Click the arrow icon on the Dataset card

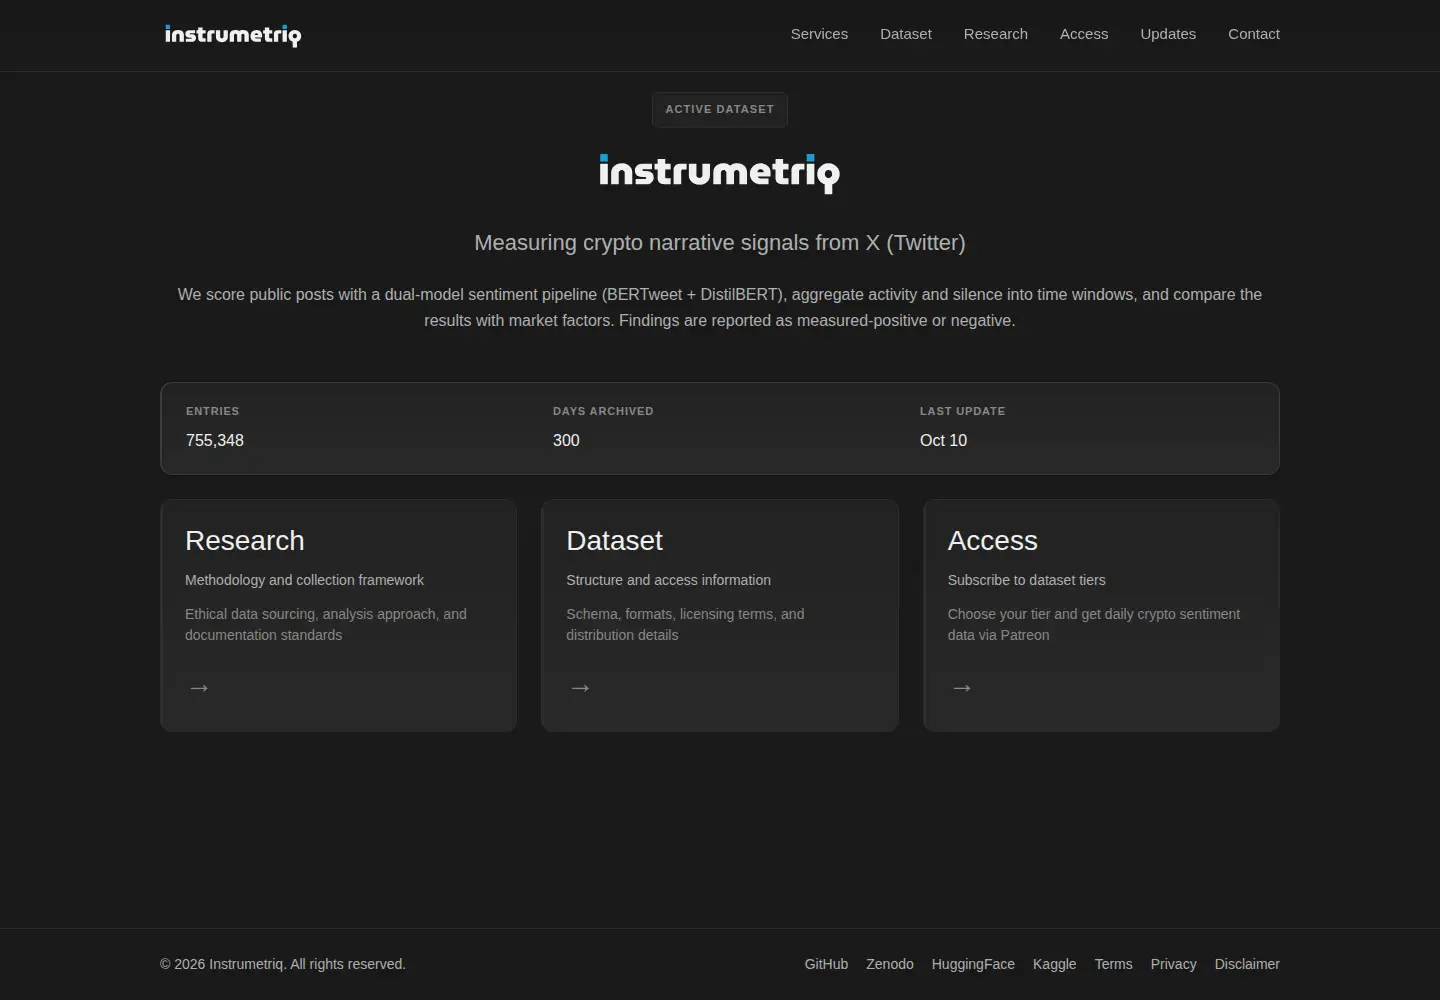(x=580, y=688)
